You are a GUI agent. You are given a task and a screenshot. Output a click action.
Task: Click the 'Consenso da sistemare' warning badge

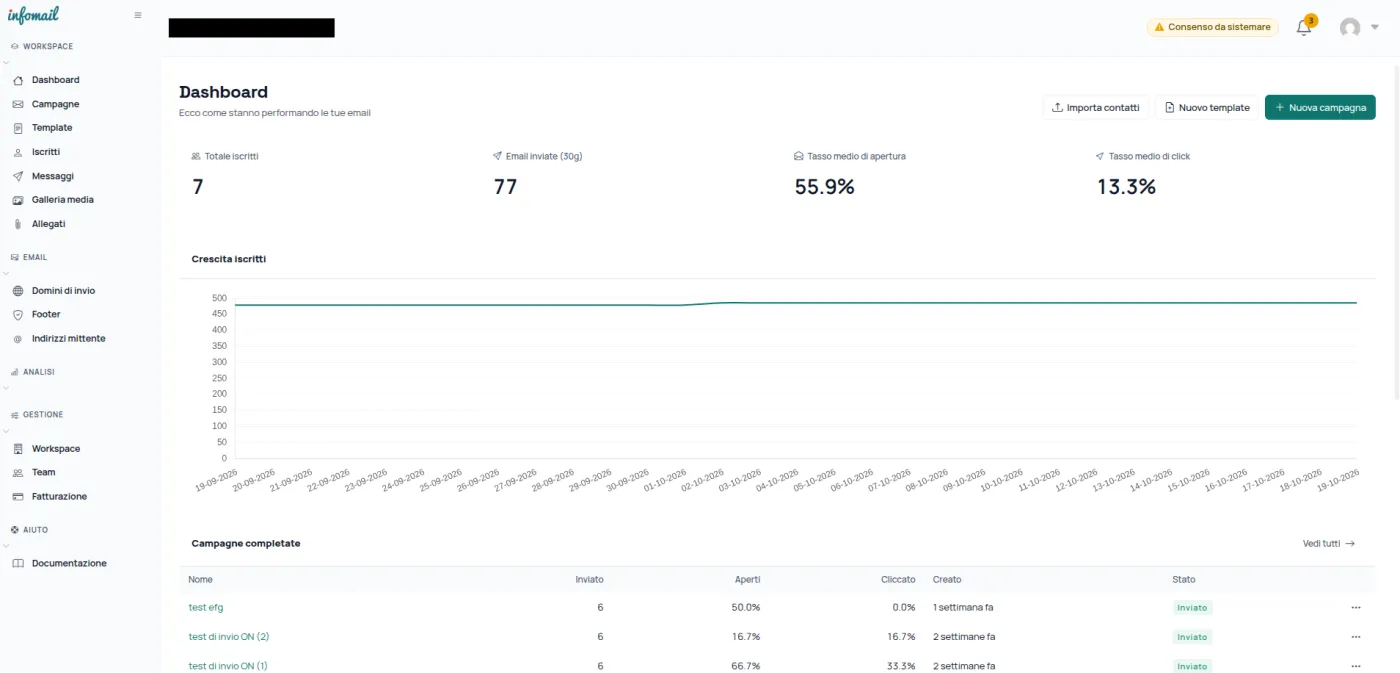pos(1212,27)
